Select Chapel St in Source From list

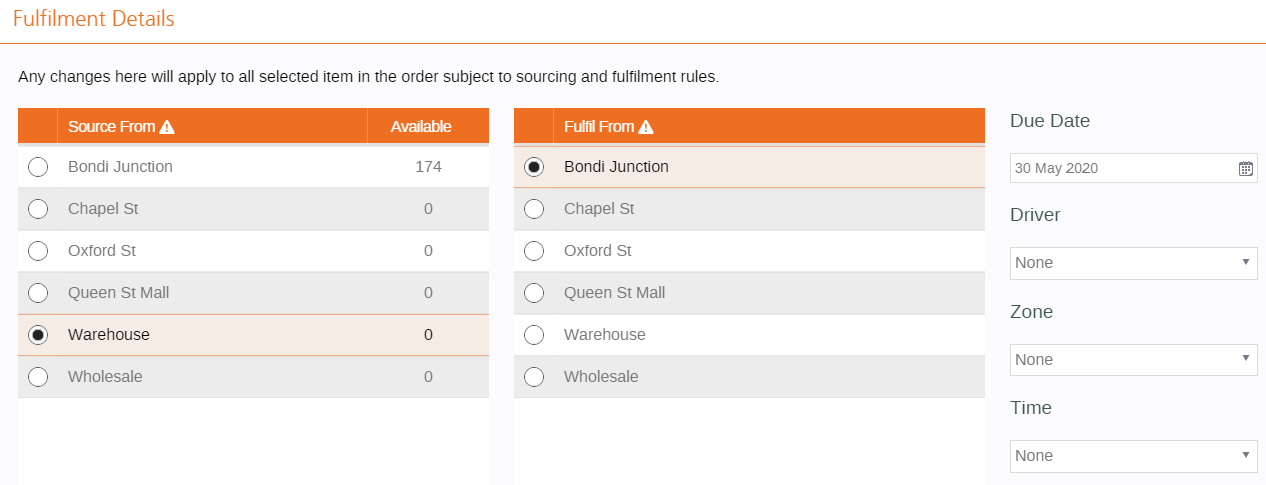click(x=38, y=209)
